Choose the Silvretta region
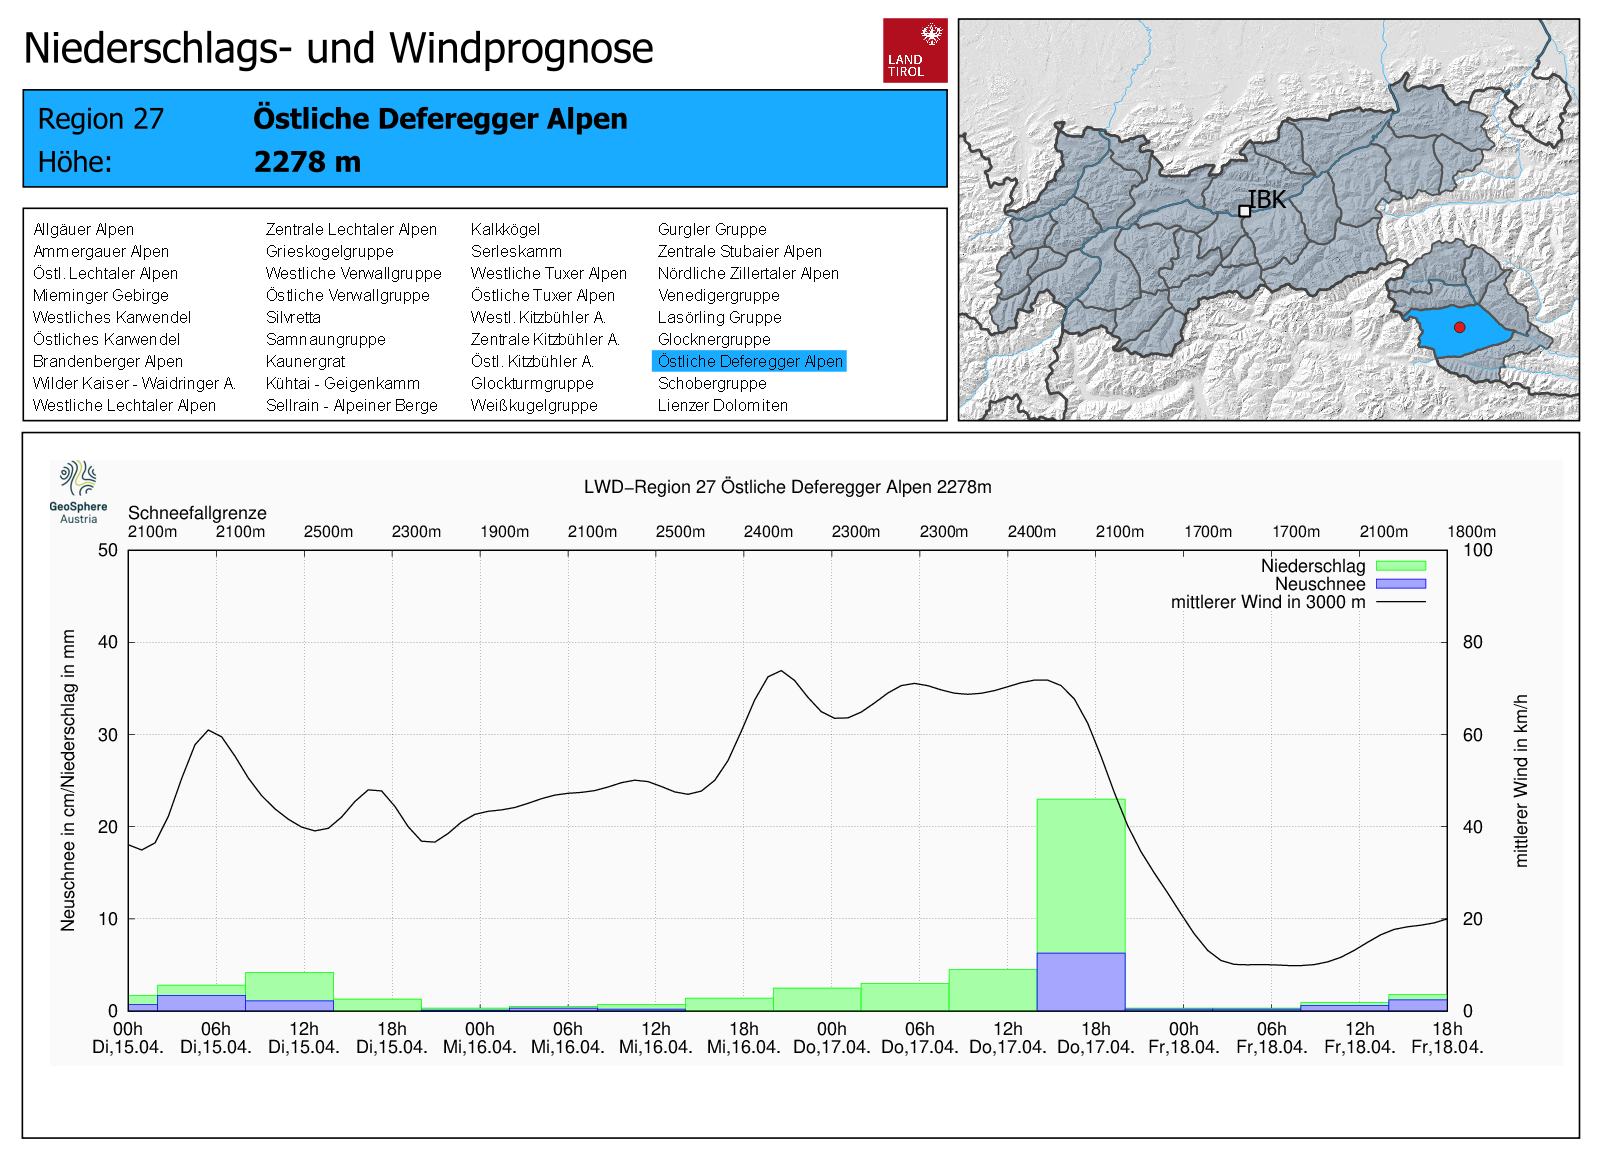This screenshot has height=1153, width=1600. pyautogui.click(x=293, y=317)
